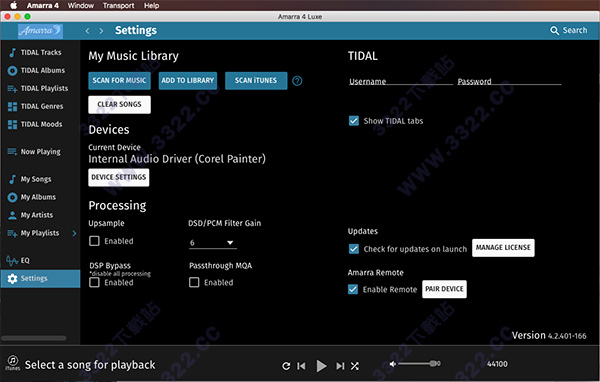
Task: Click the TIDAL Password field
Action: pyautogui.click(x=509, y=81)
